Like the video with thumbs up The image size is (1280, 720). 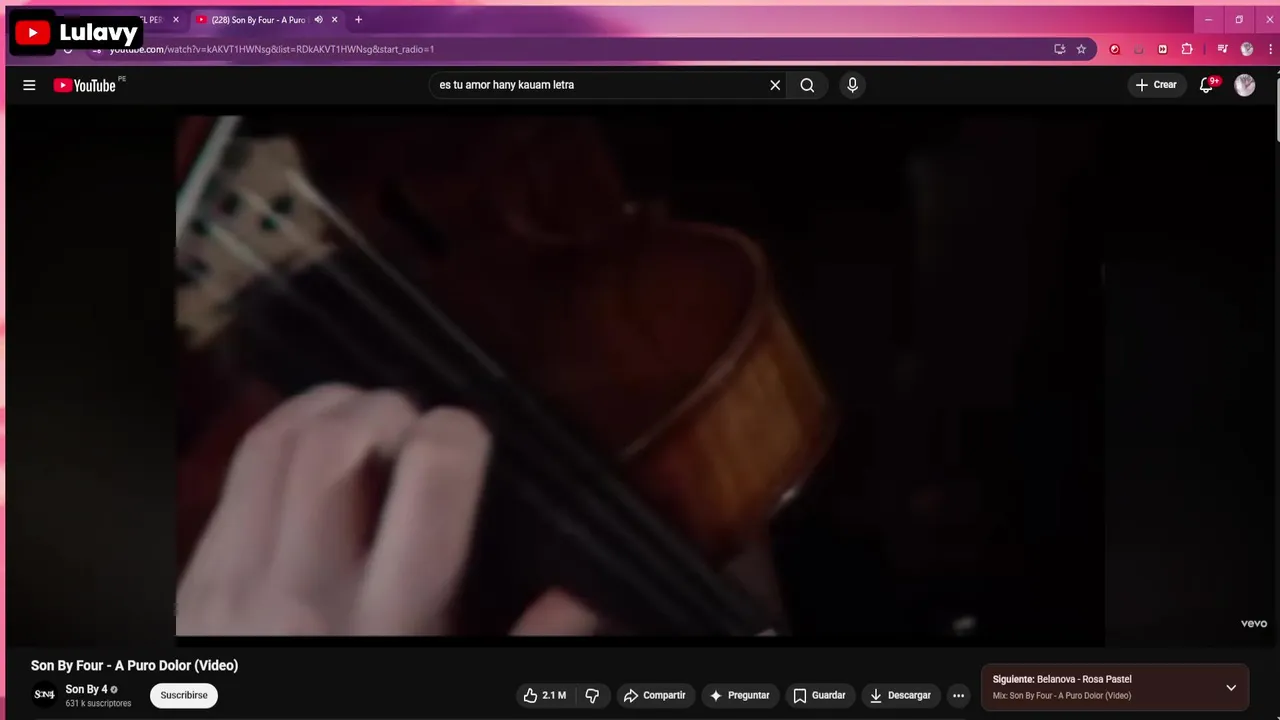tap(544, 695)
